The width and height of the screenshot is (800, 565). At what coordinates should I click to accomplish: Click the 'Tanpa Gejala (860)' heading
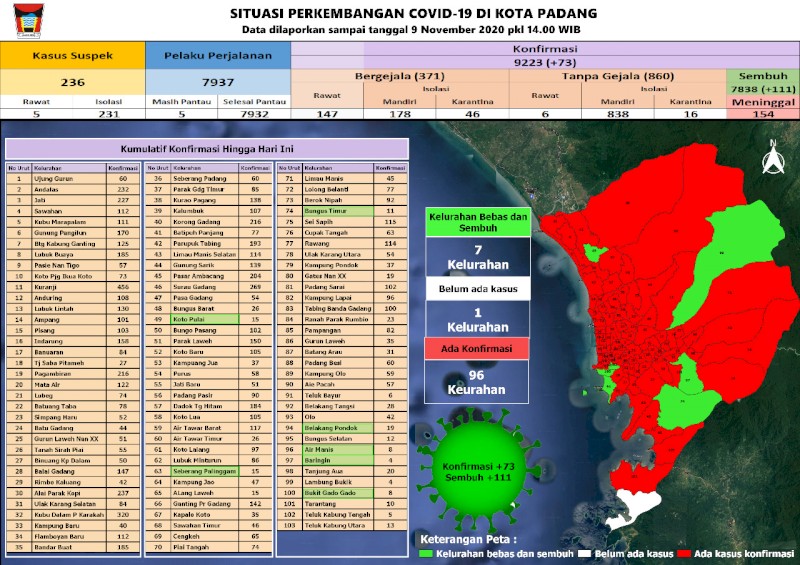tap(618, 76)
